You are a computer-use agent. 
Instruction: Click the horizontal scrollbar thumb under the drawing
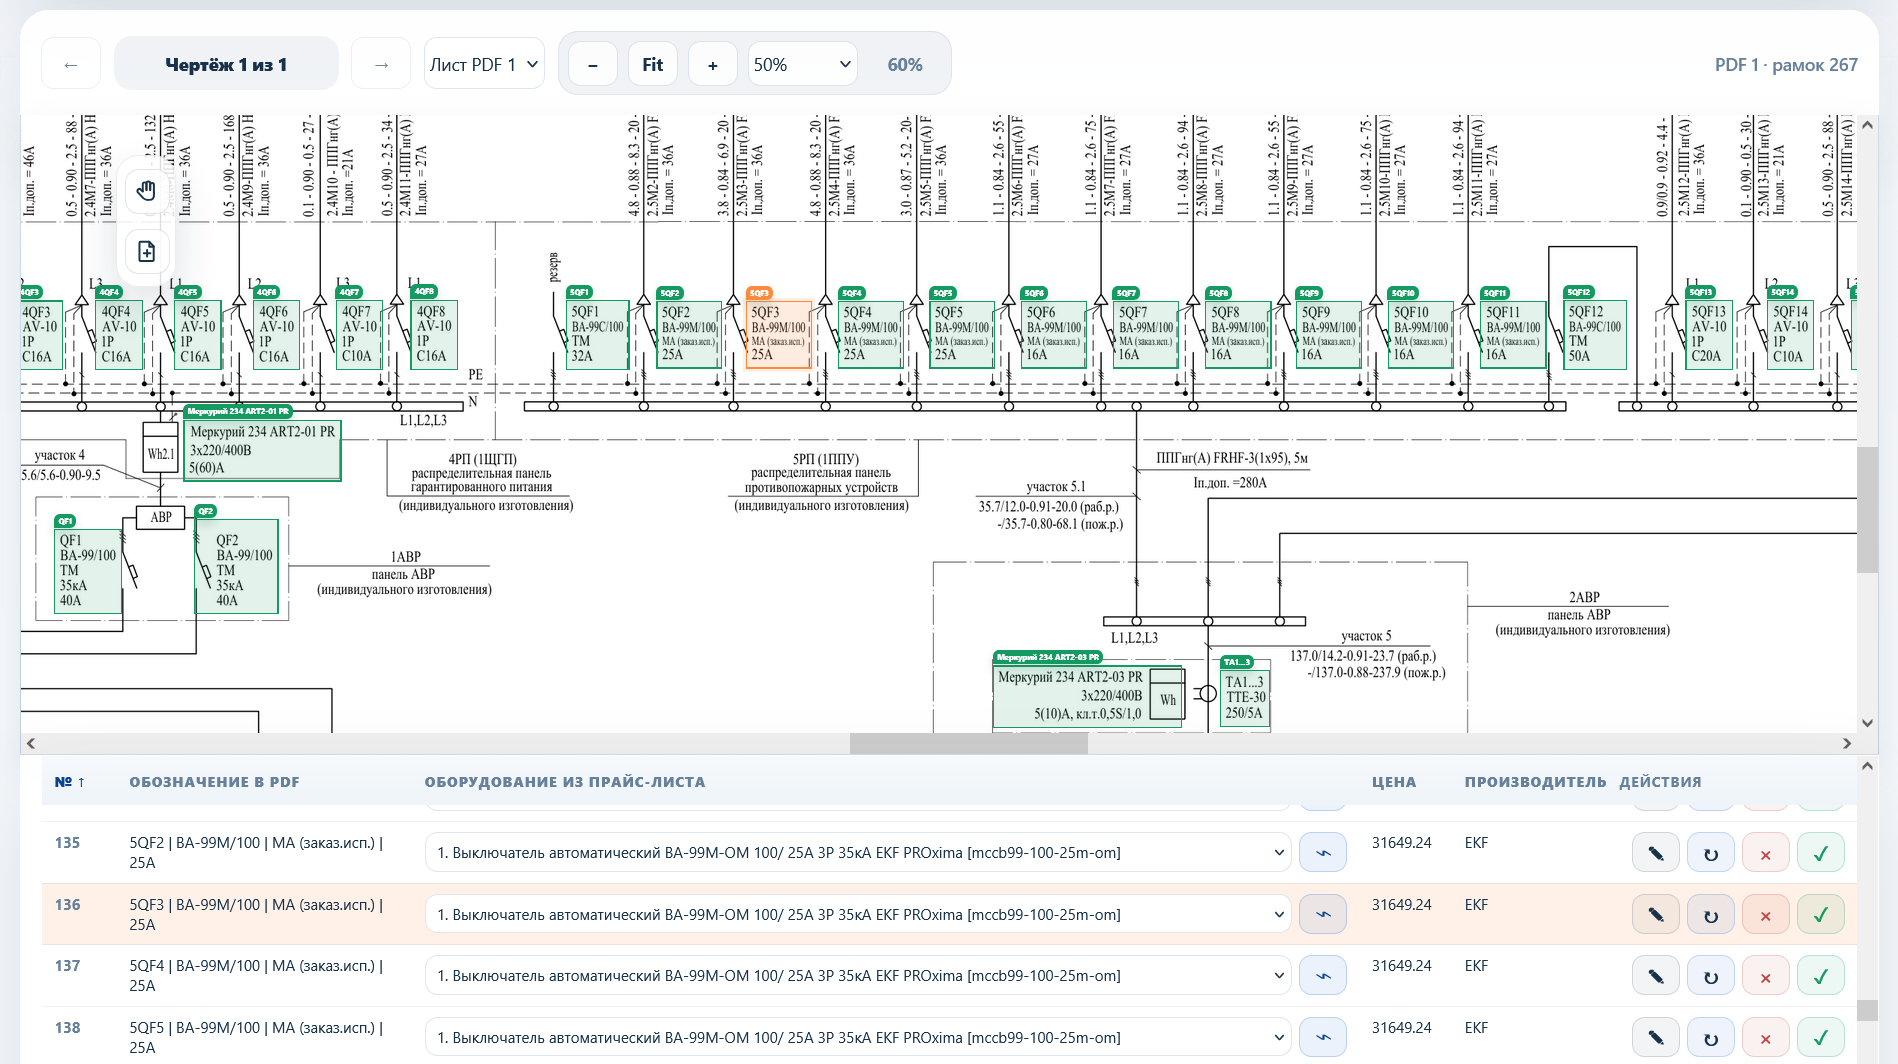(x=968, y=743)
